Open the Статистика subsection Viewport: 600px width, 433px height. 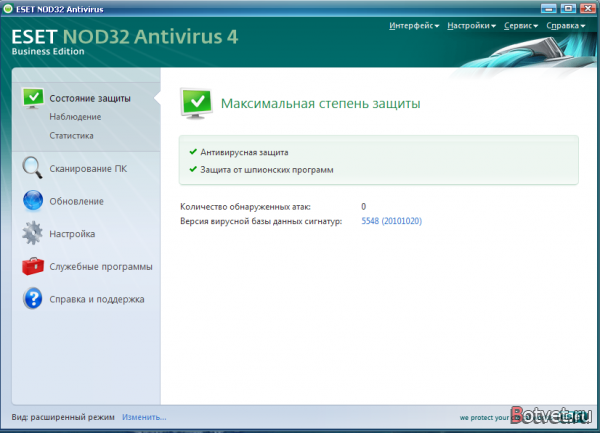point(71,135)
